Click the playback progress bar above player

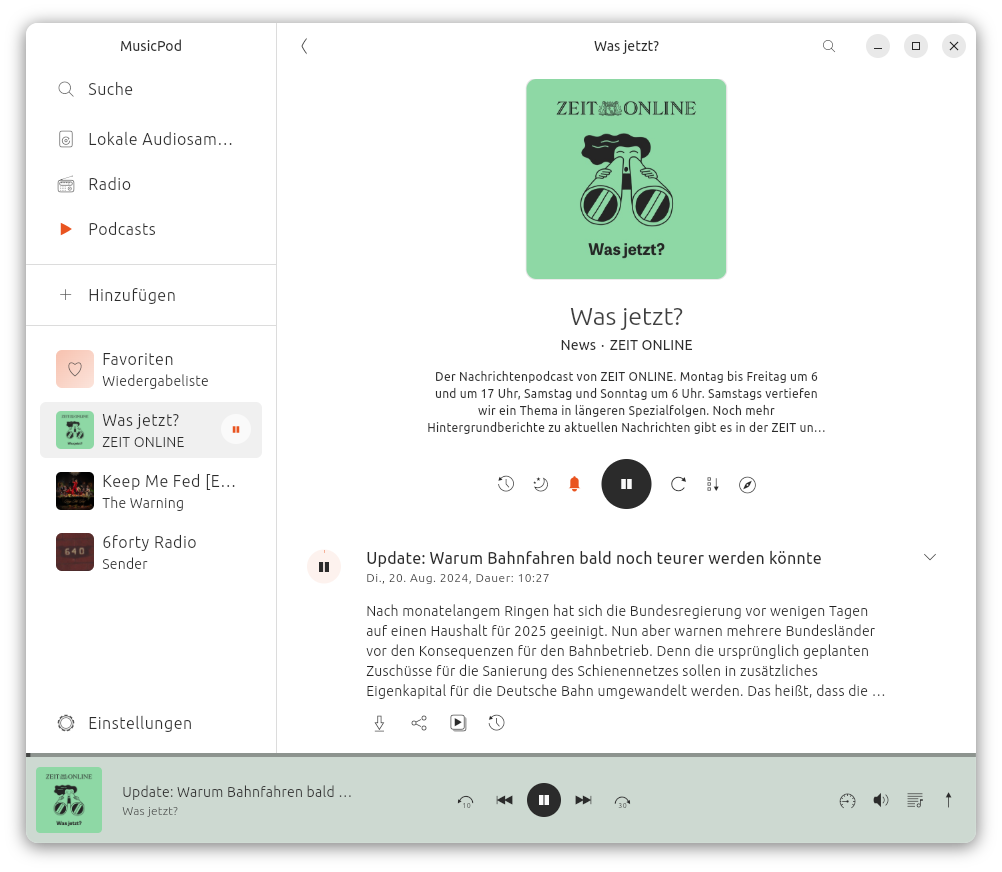(x=501, y=755)
